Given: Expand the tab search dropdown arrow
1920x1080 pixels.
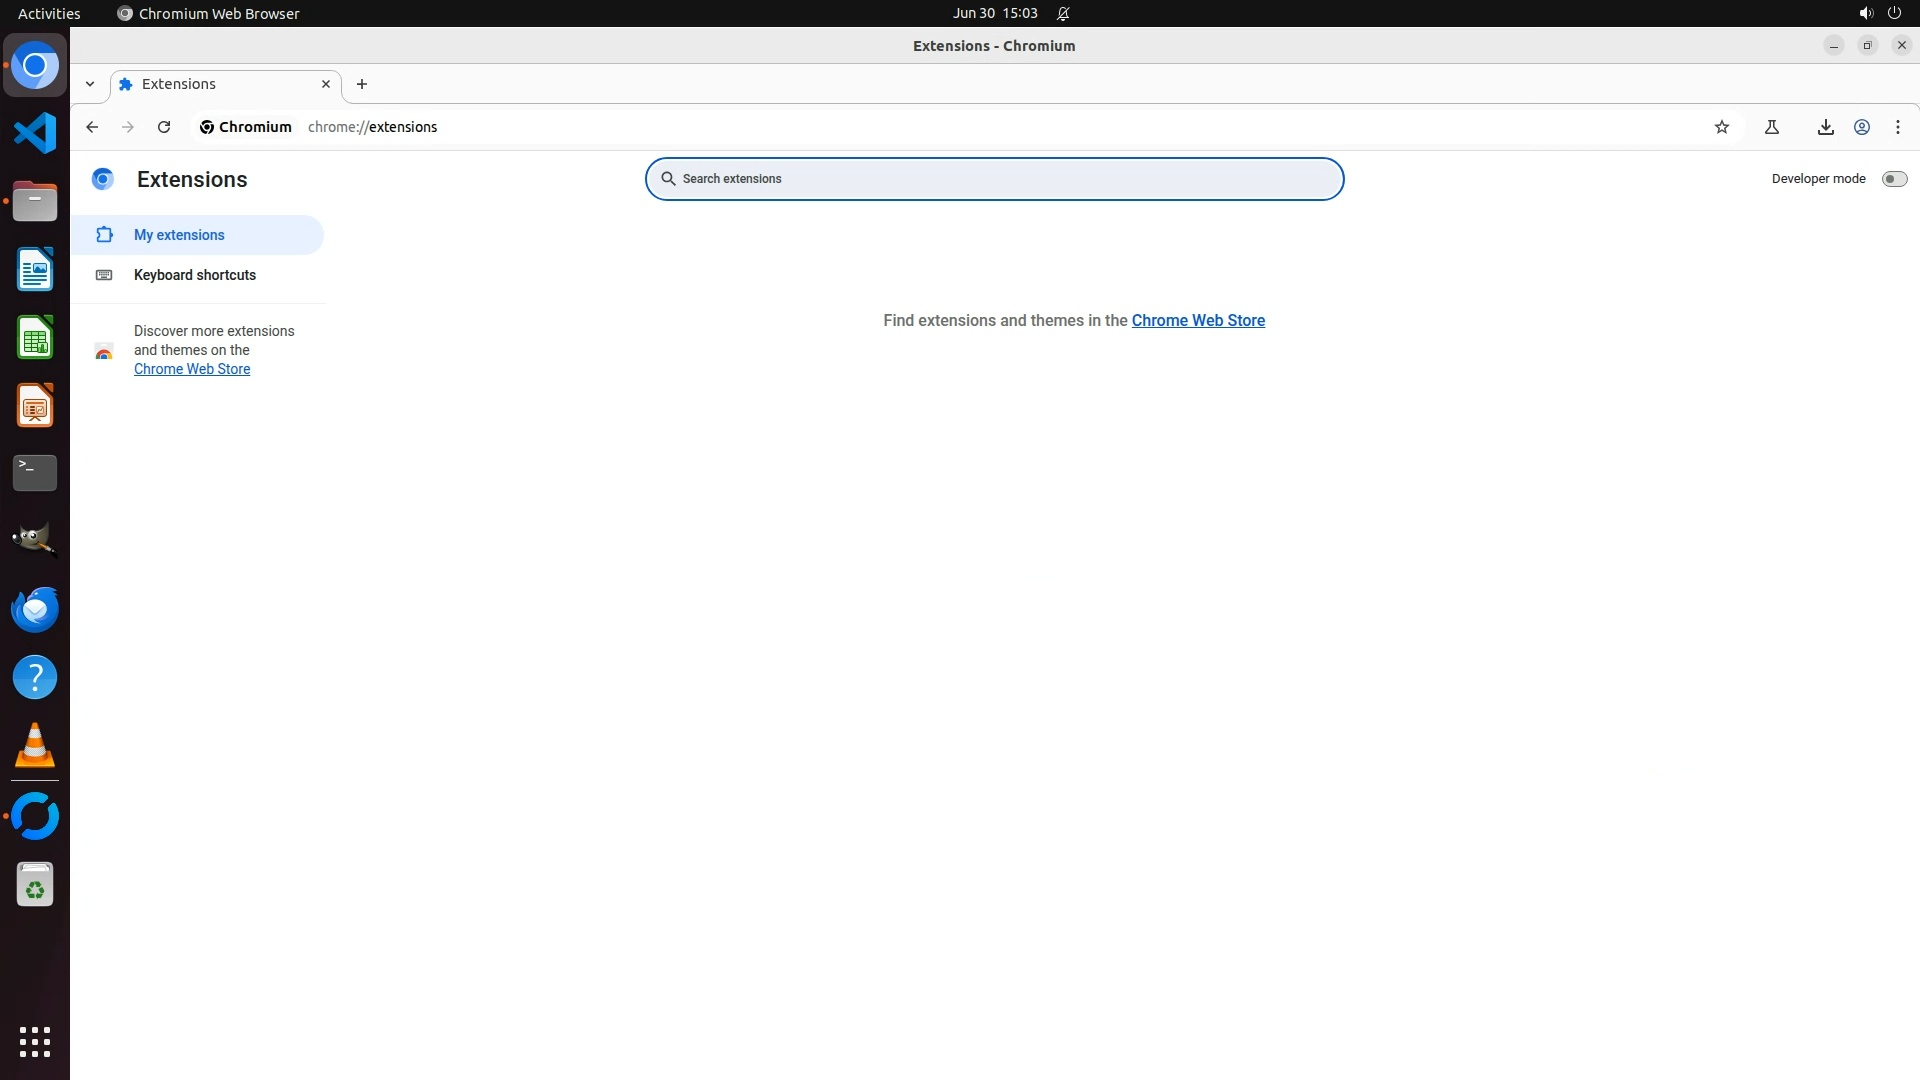Looking at the screenshot, I should [x=90, y=84].
